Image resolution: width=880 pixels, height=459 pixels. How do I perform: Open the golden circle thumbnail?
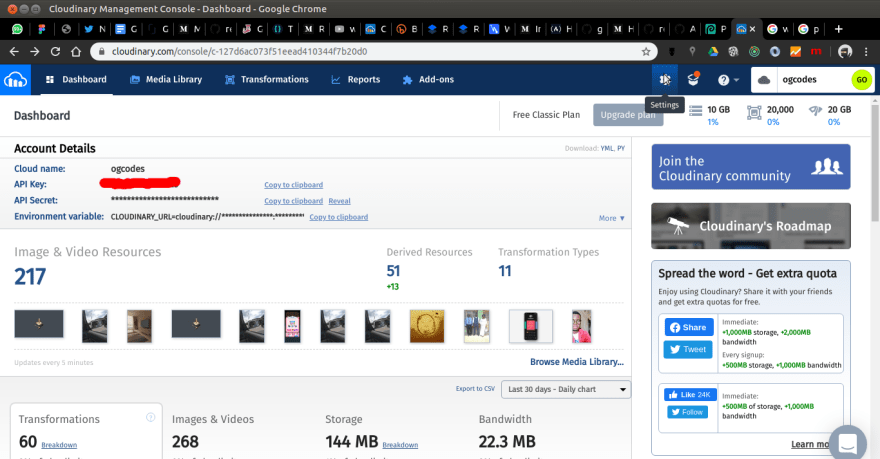coord(427,326)
